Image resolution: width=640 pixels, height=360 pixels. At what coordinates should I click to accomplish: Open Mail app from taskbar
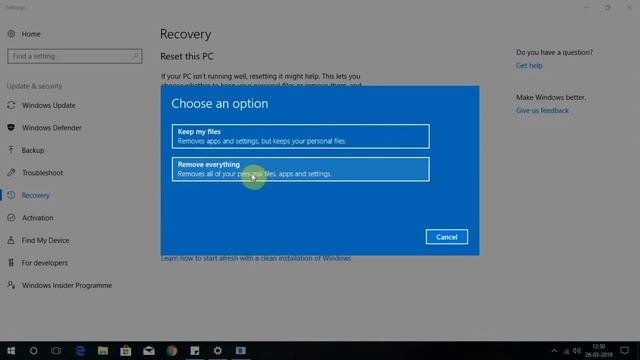pos(149,351)
